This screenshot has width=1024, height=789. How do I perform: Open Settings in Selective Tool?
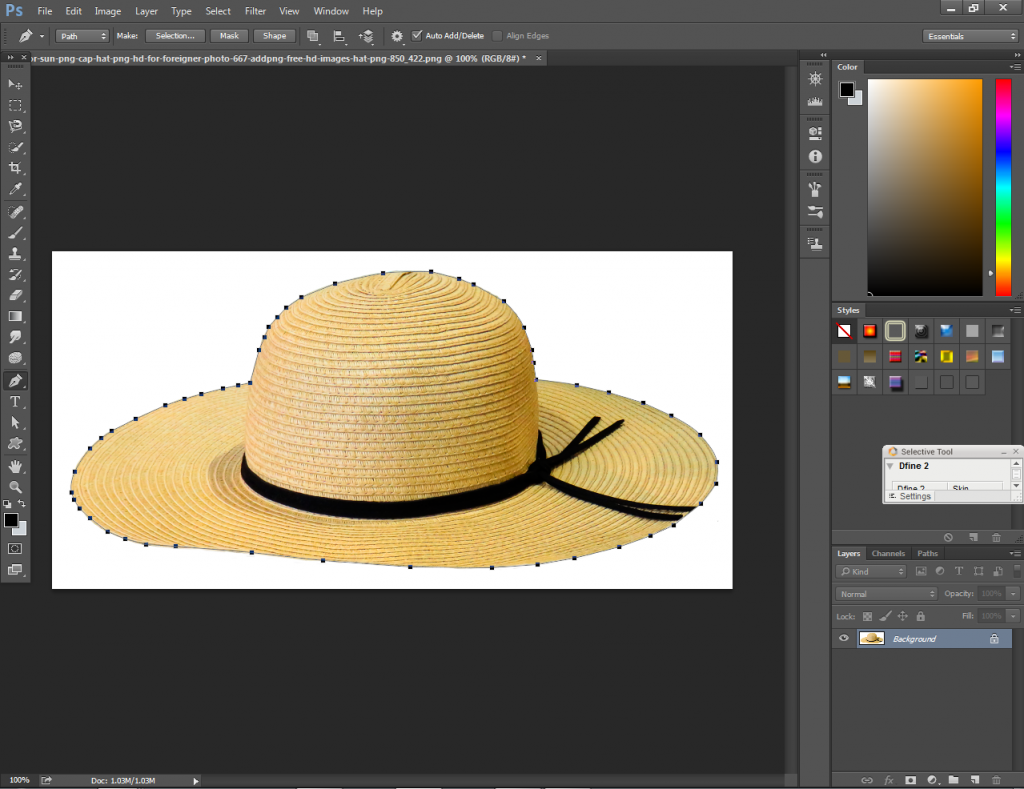click(x=910, y=496)
